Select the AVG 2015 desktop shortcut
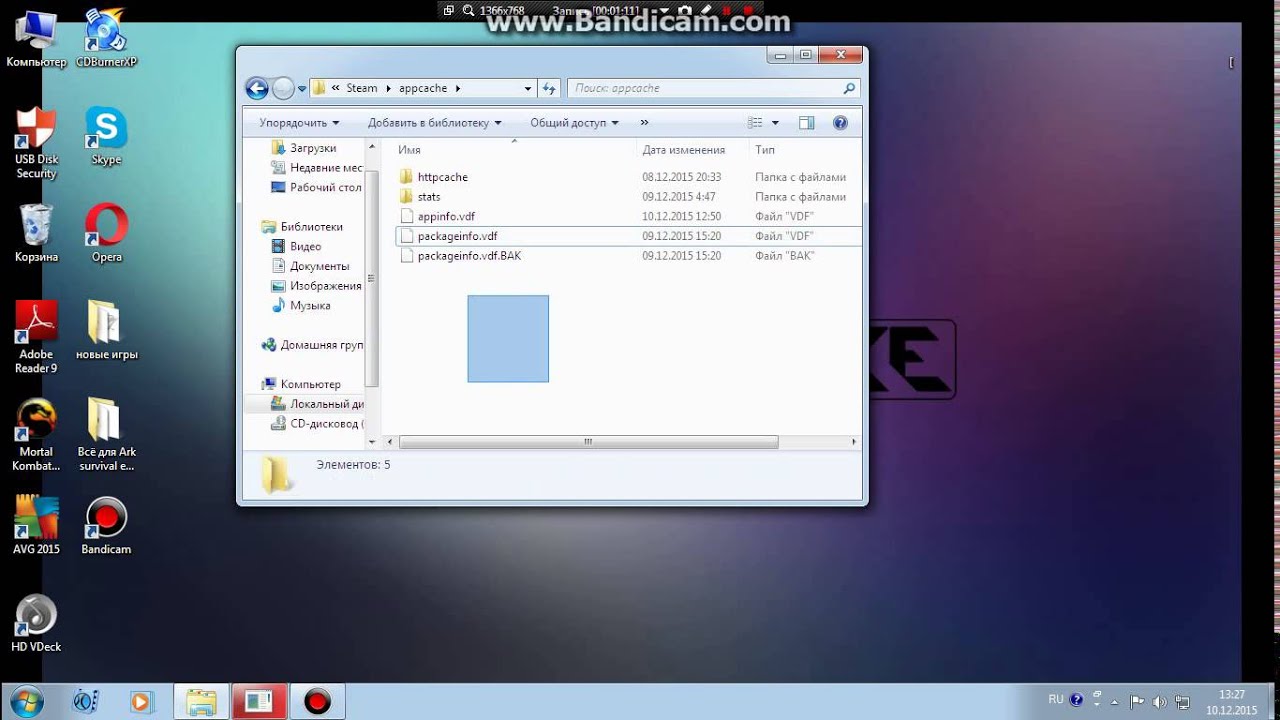 [x=36, y=525]
